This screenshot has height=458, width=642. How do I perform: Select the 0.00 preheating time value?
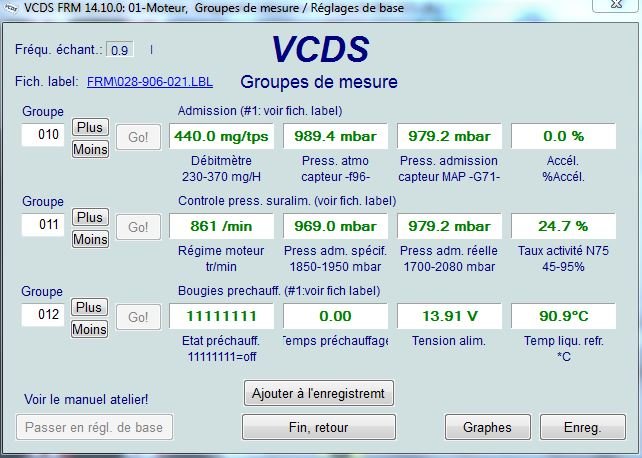coord(335,316)
